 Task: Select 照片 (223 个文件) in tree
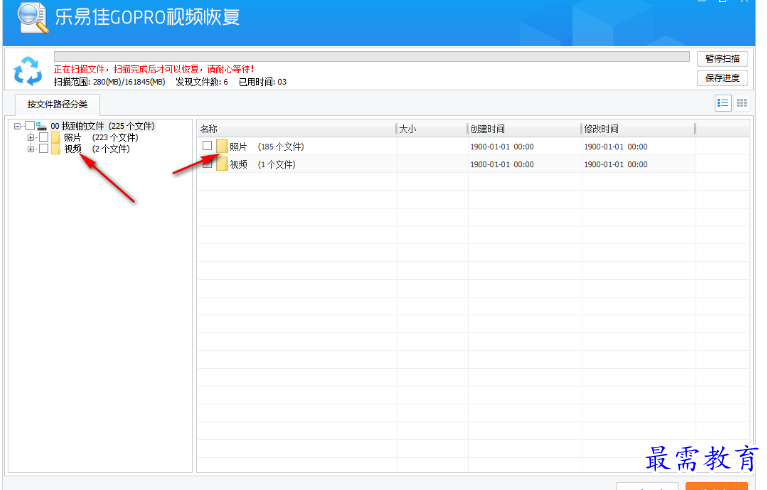click(x=101, y=137)
